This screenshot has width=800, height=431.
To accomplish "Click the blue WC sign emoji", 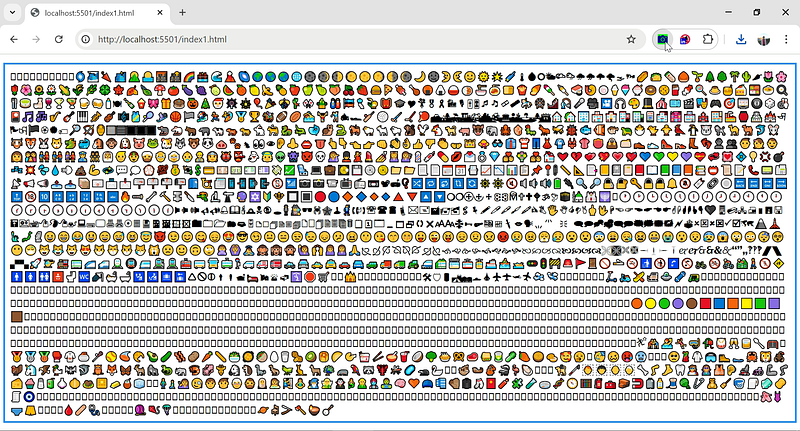I will tap(84, 276).
